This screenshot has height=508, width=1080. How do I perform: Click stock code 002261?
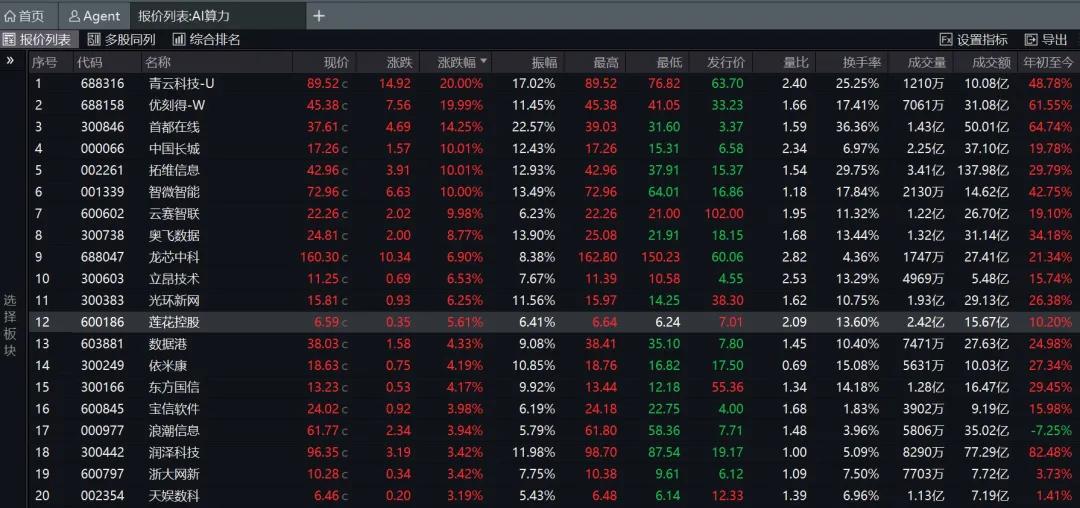pos(102,171)
